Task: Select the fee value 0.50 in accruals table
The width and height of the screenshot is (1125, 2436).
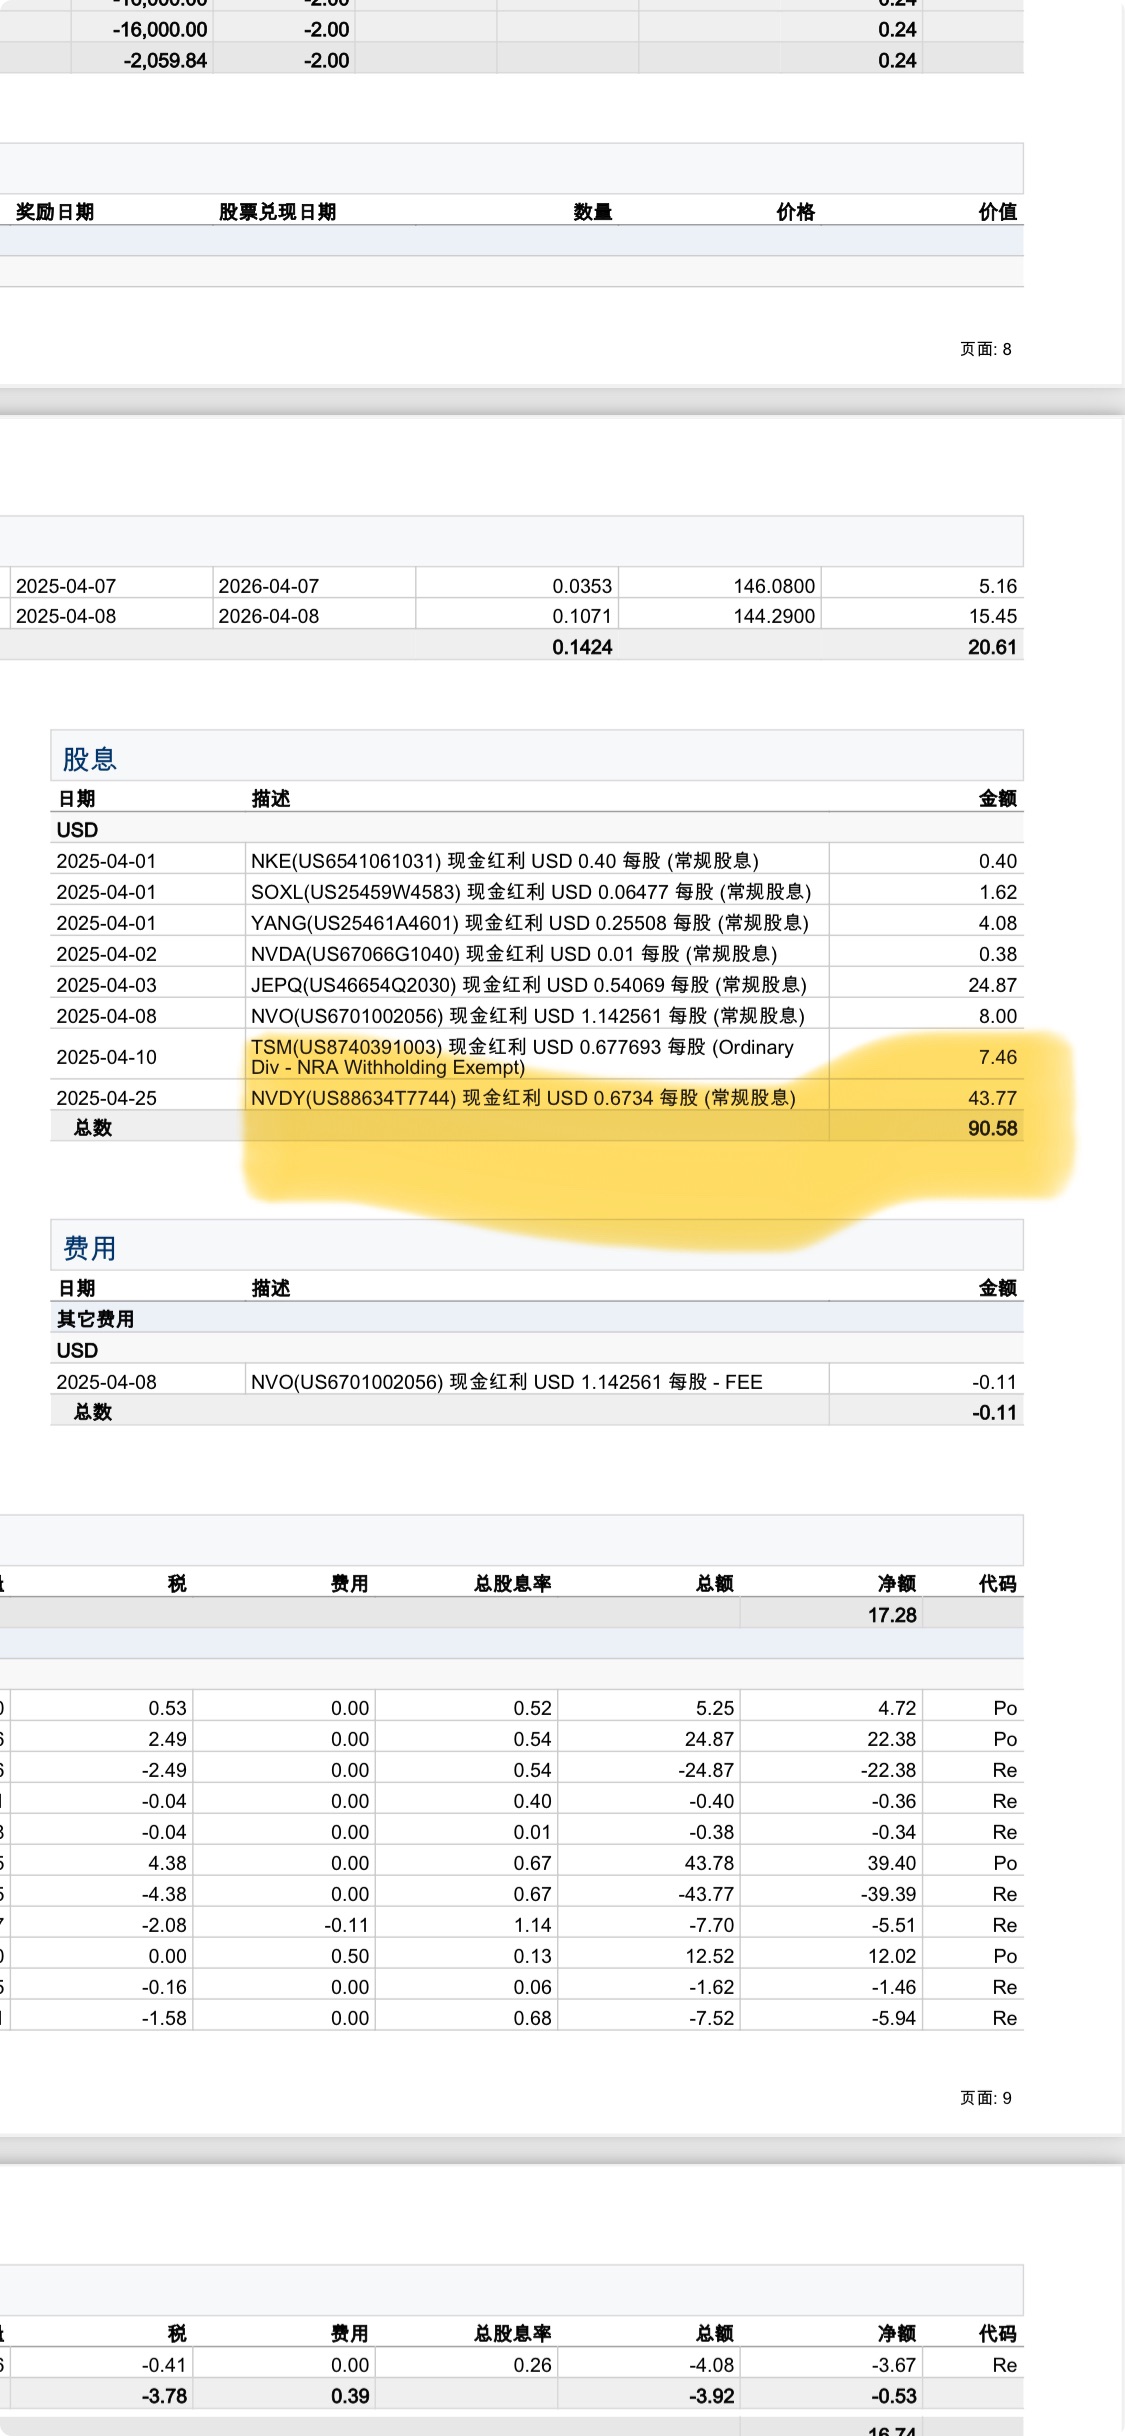Action: 350,1956
